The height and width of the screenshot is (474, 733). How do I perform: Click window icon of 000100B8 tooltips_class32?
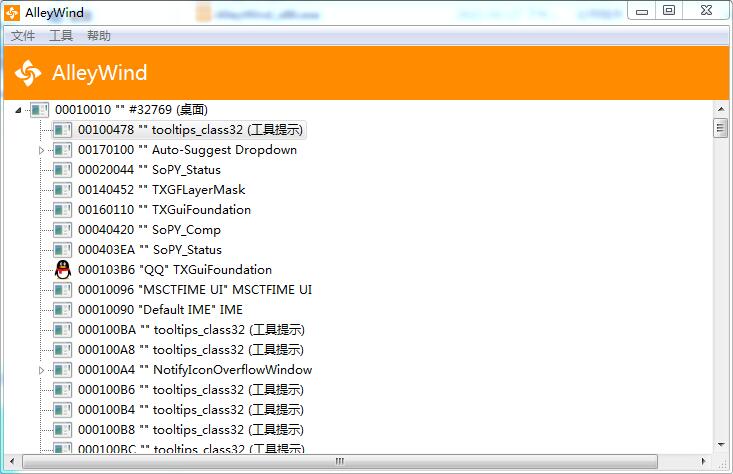tap(62, 430)
